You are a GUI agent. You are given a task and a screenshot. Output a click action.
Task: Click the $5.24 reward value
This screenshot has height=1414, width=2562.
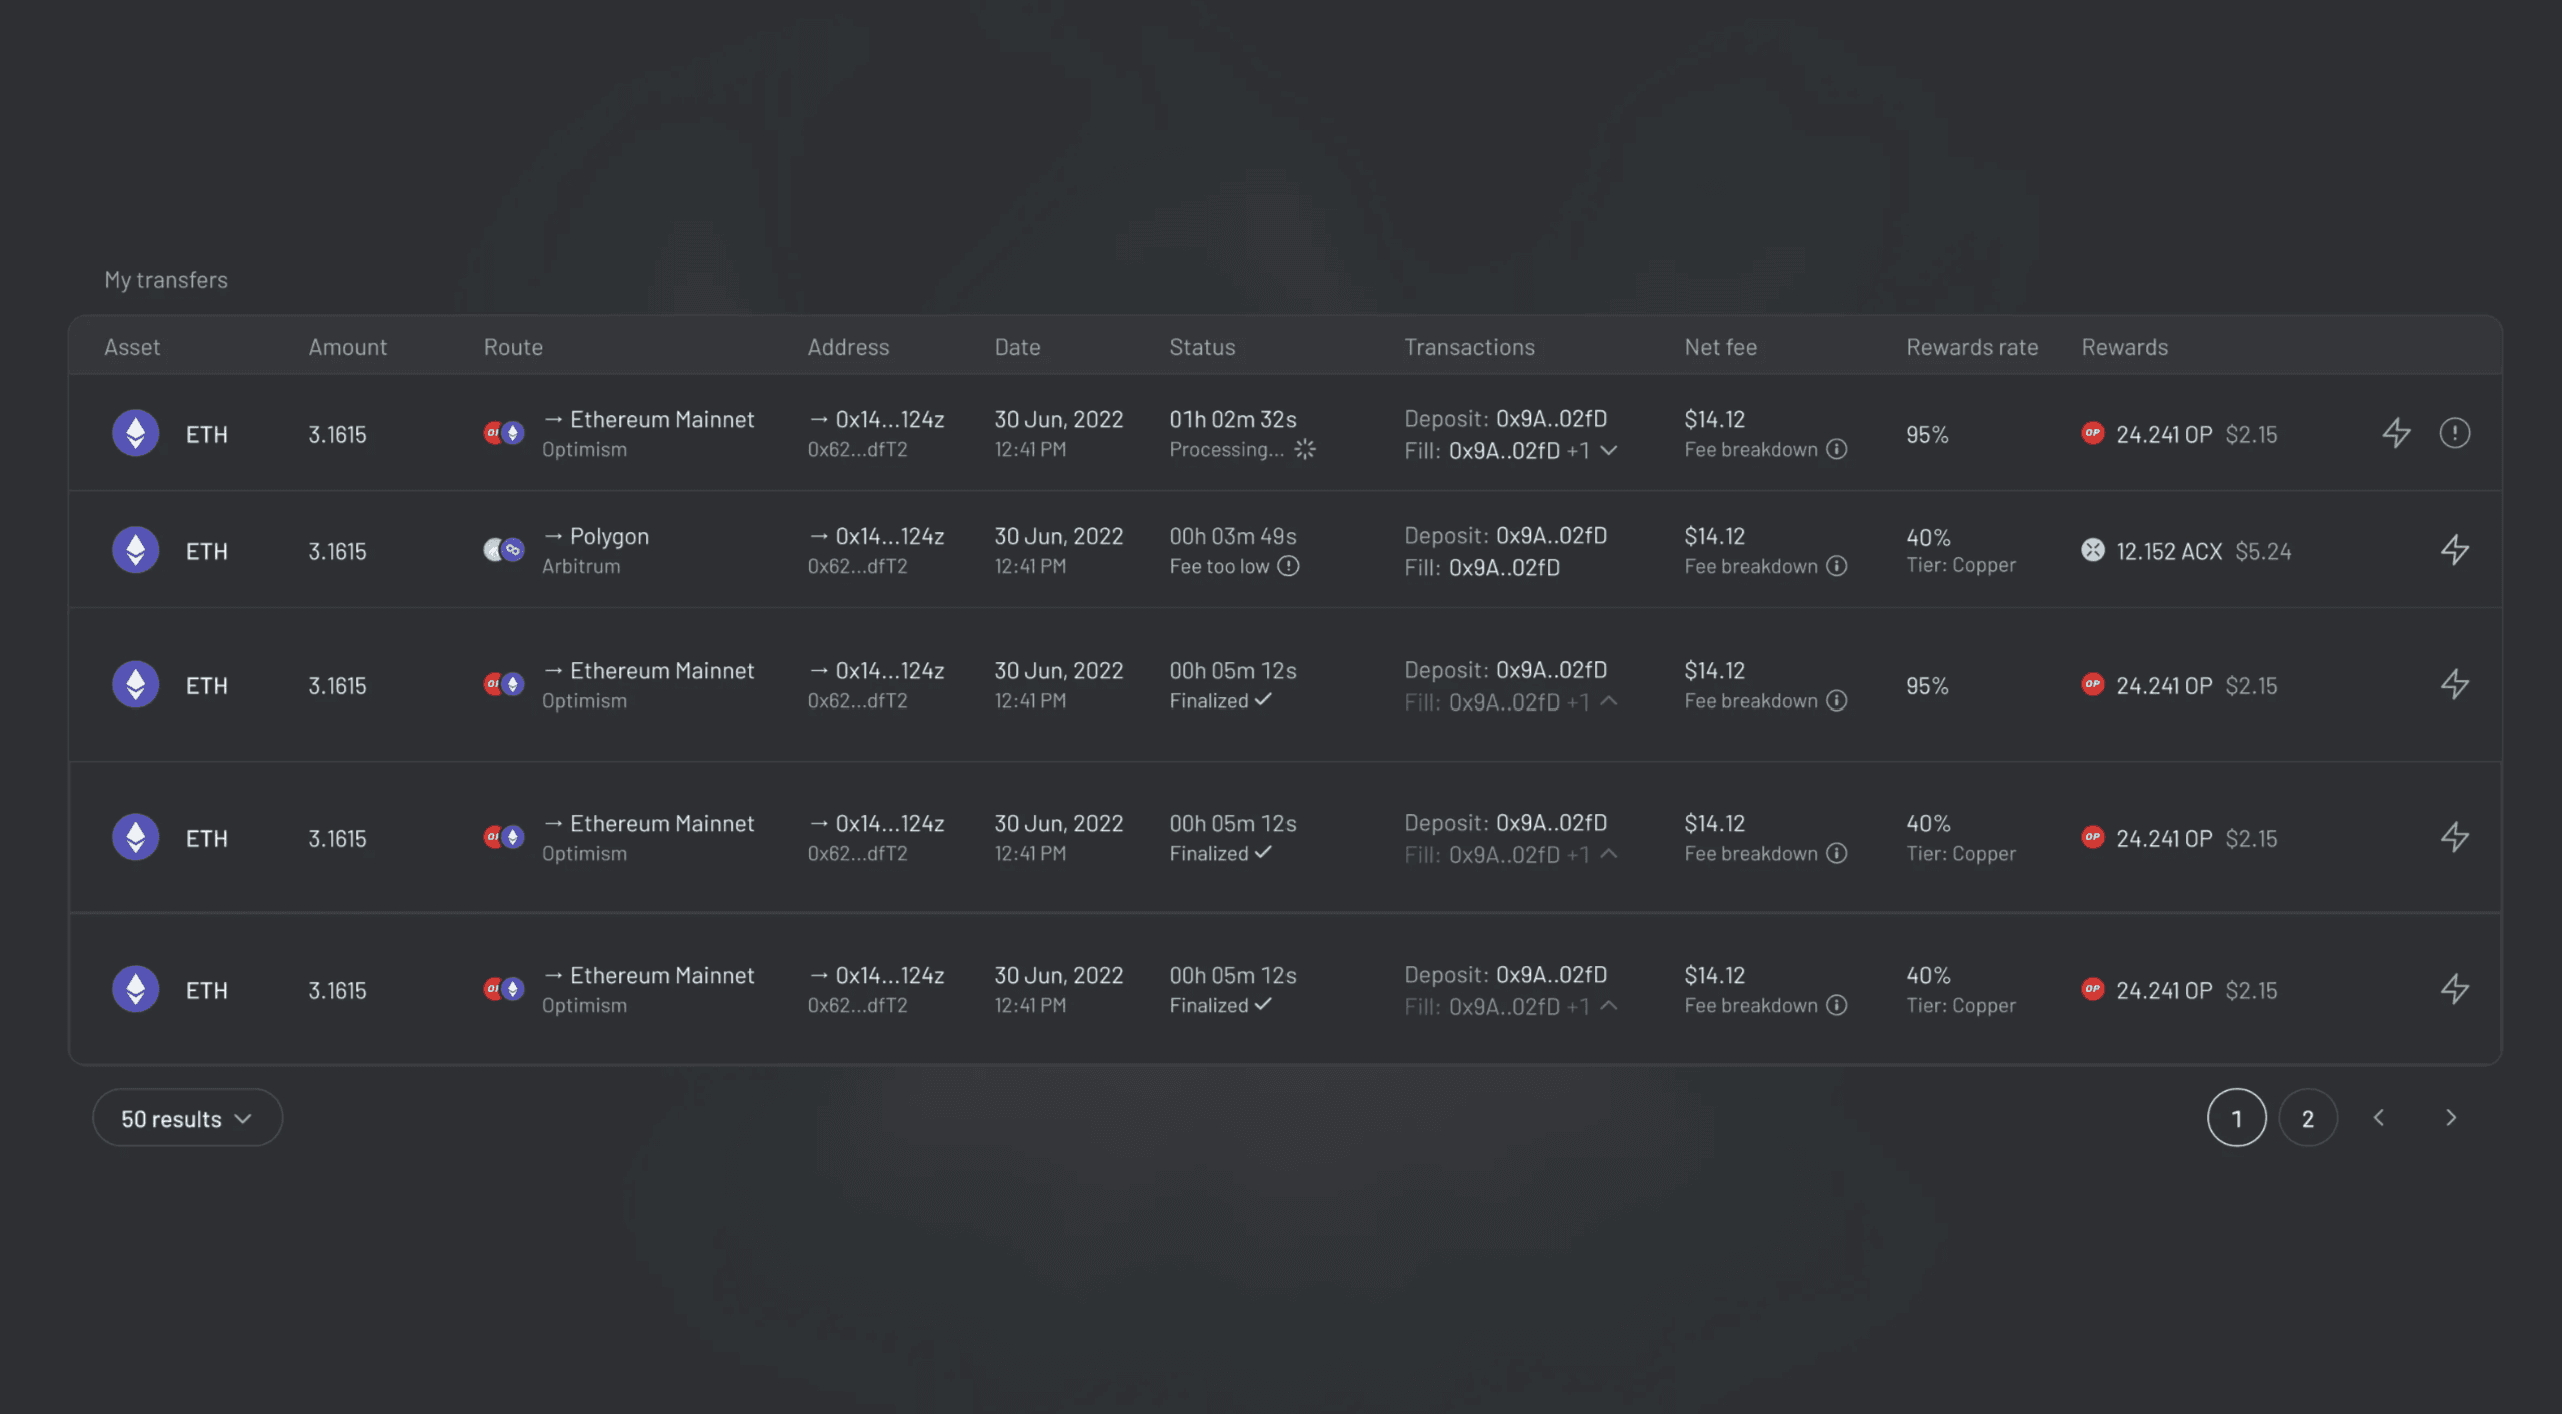2263,551
